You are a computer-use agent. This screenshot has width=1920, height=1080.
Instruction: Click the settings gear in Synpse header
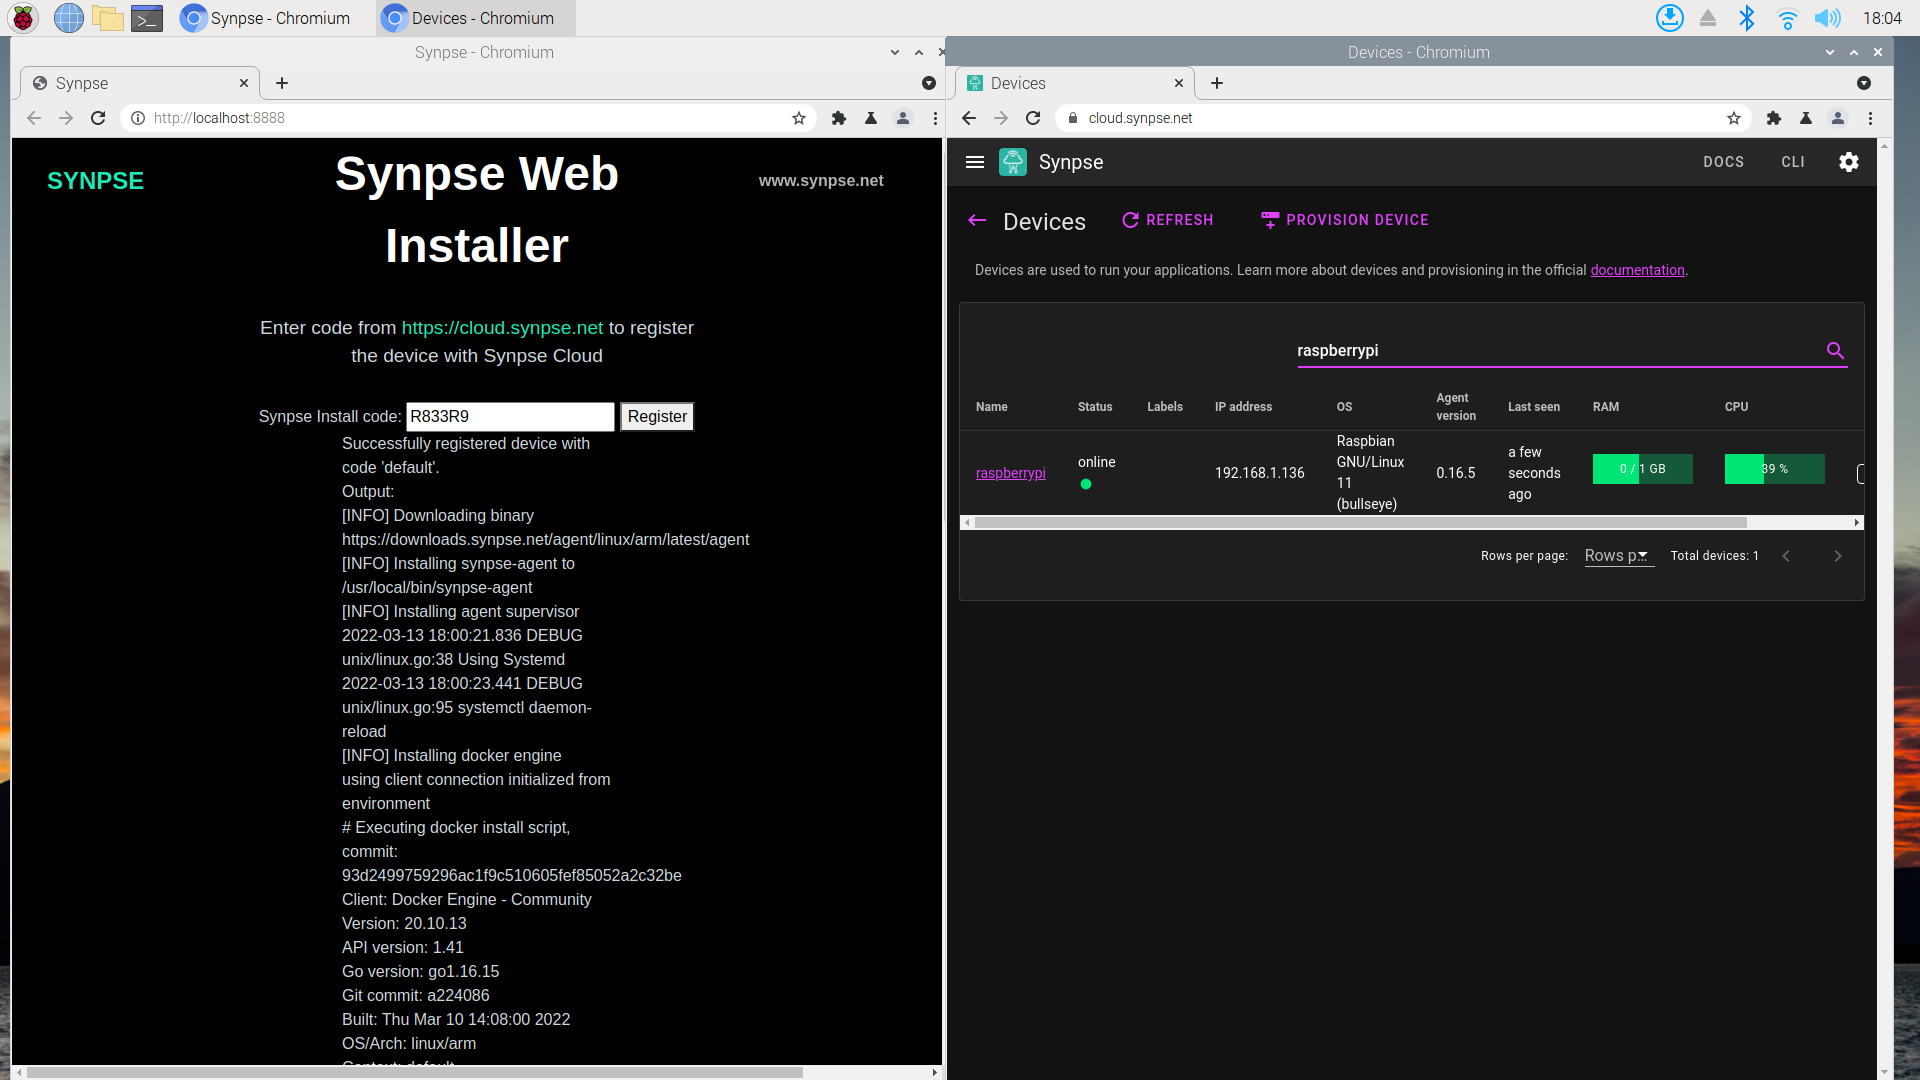tap(1848, 162)
